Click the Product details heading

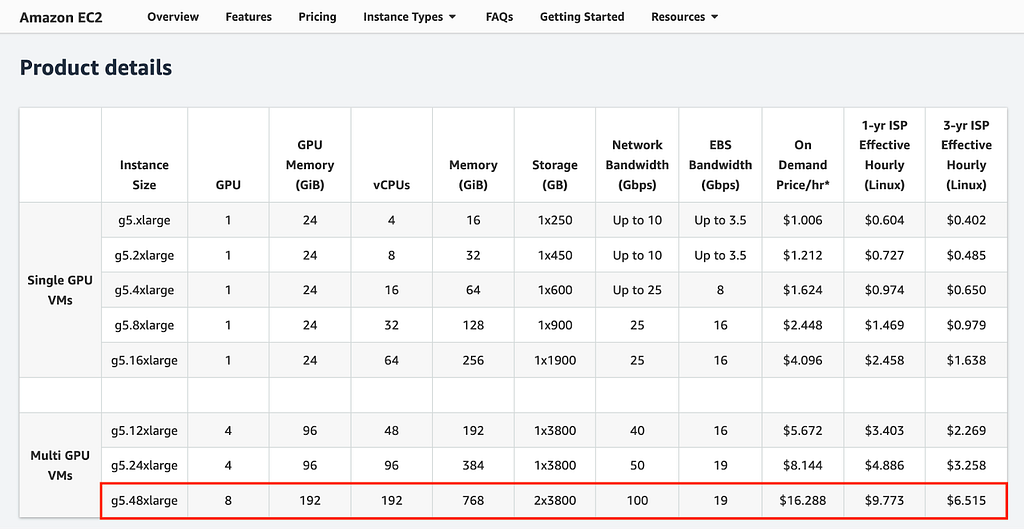(96, 67)
